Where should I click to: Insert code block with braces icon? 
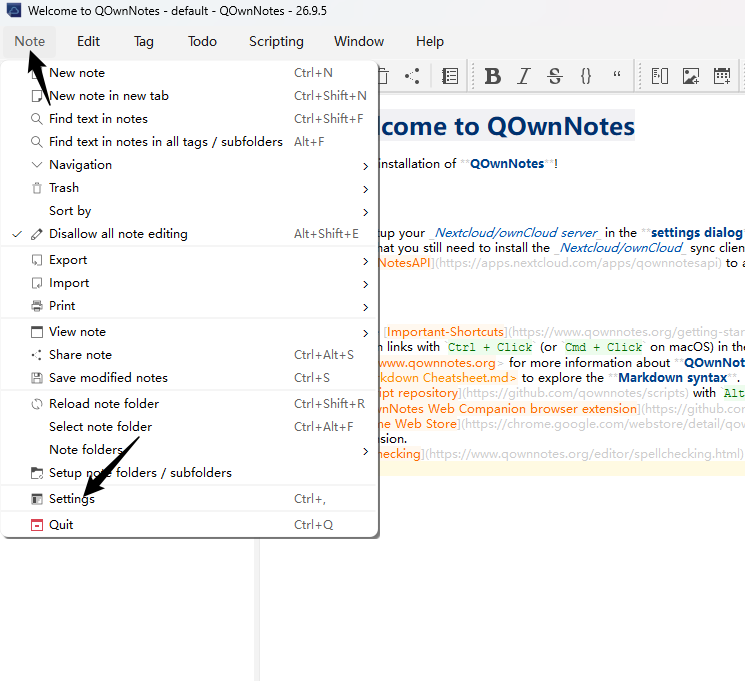coord(586,76)
